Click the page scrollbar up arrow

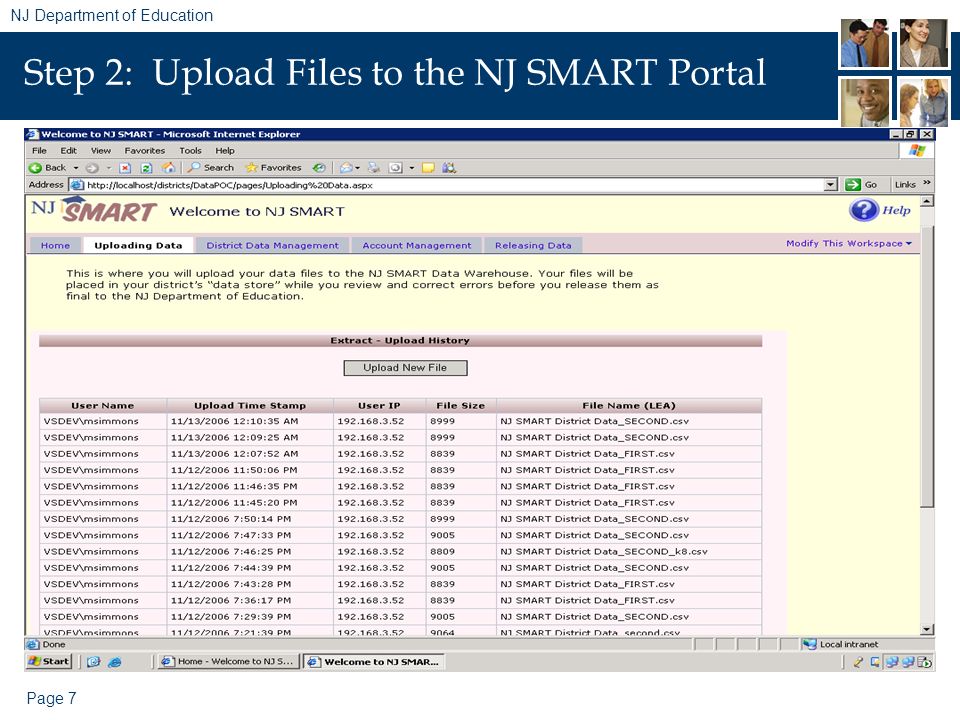click(x=927, y=201)
